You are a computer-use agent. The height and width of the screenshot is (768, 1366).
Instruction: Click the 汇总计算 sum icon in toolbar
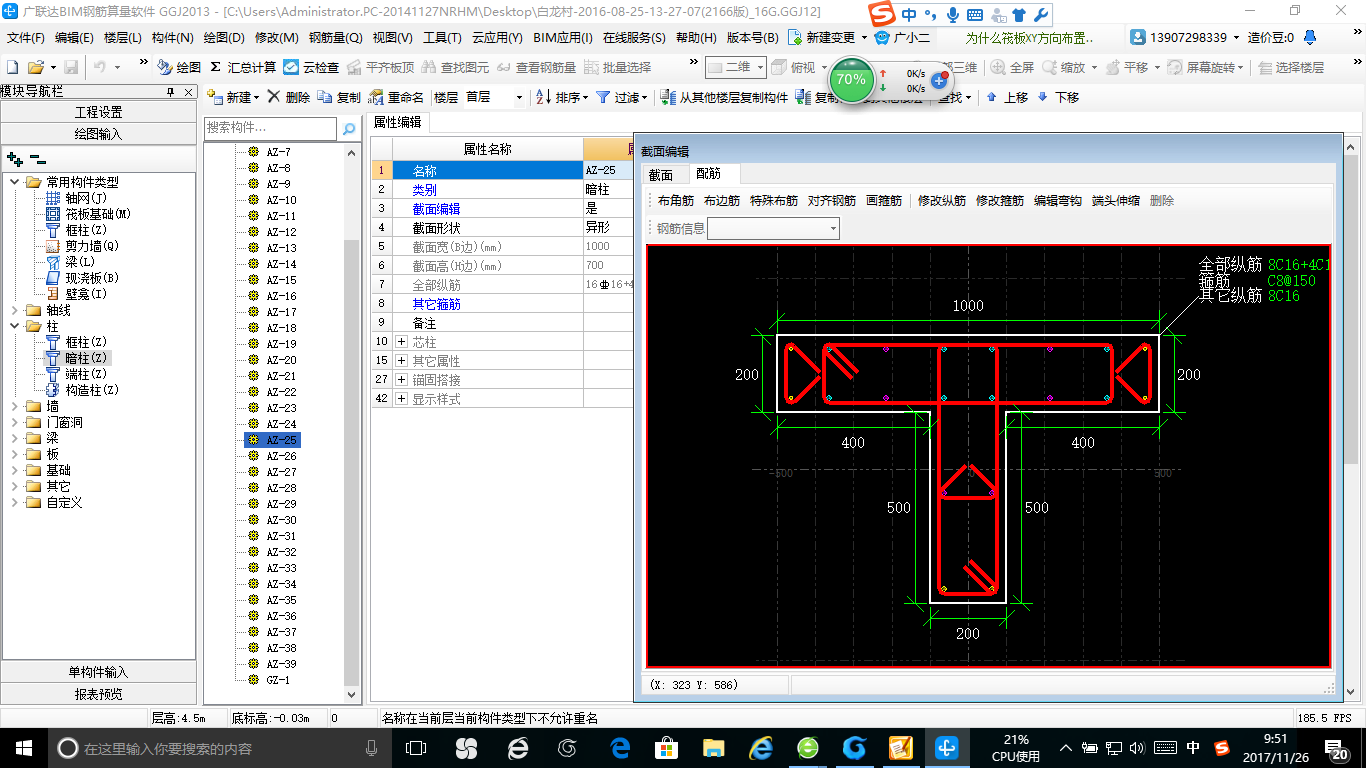coord(215,67)
